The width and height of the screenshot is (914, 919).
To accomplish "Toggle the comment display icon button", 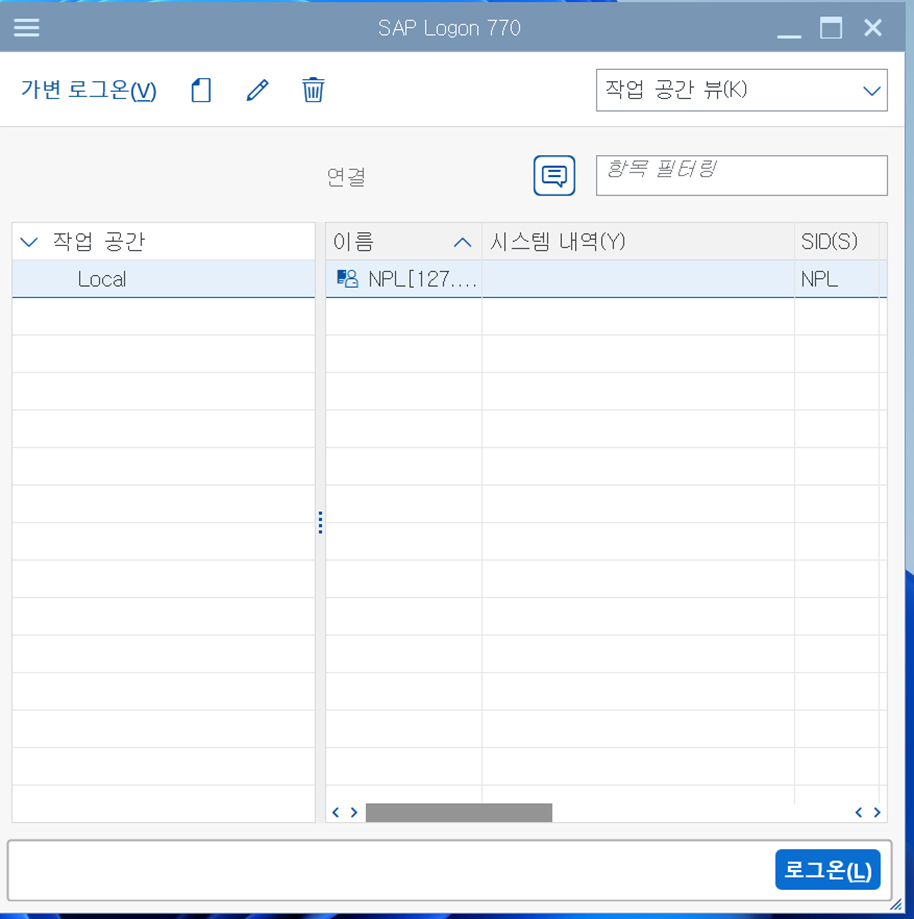I will [554, 175].
